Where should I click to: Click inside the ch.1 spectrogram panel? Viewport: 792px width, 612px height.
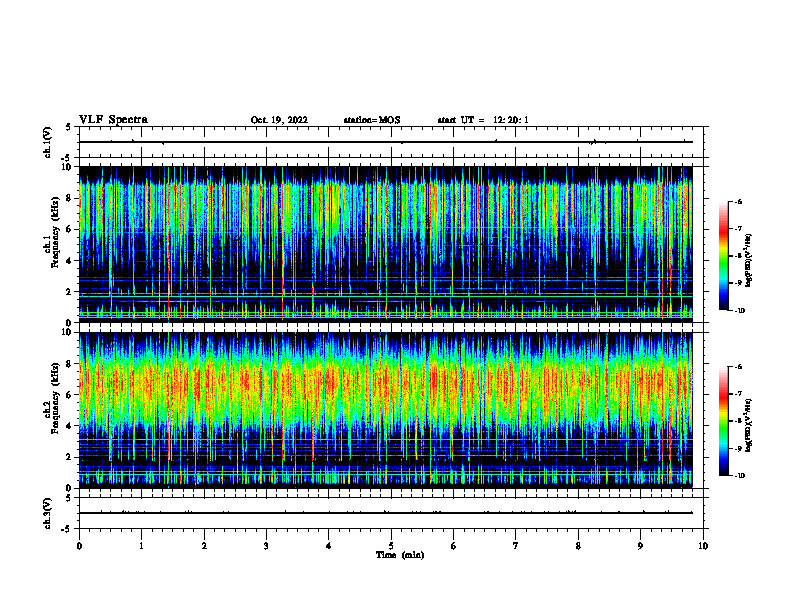click(x=386, y=244)
